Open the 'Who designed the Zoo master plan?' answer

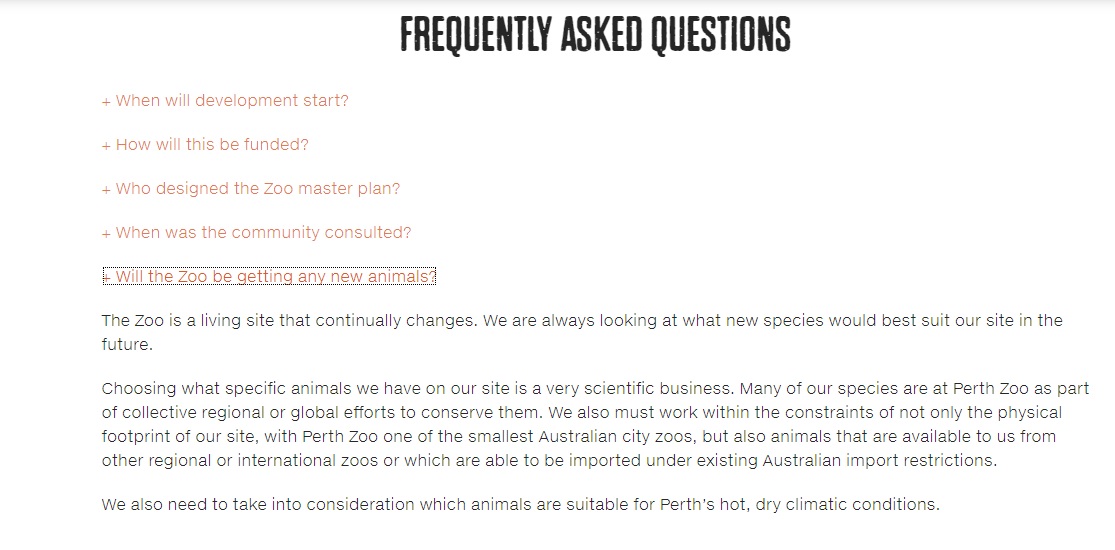point(258,189)
